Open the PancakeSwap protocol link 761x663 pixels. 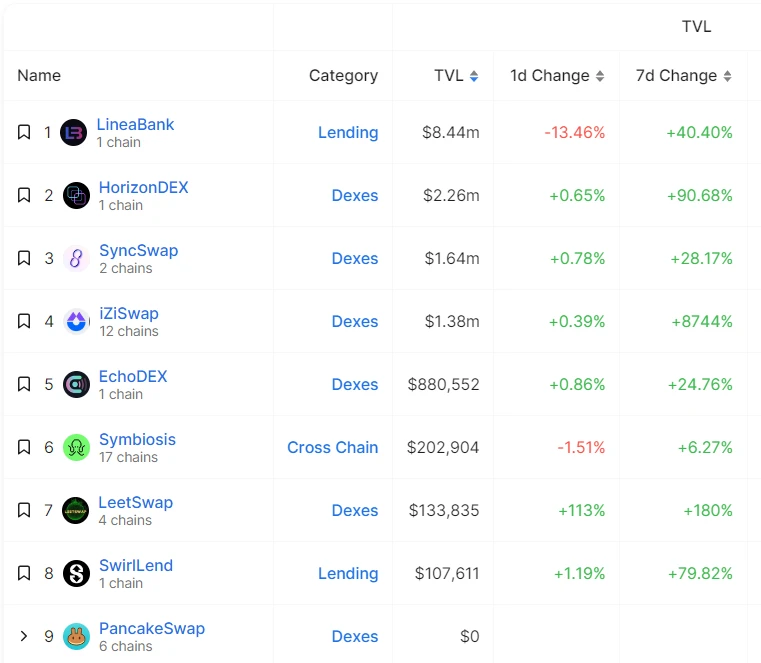152,629
